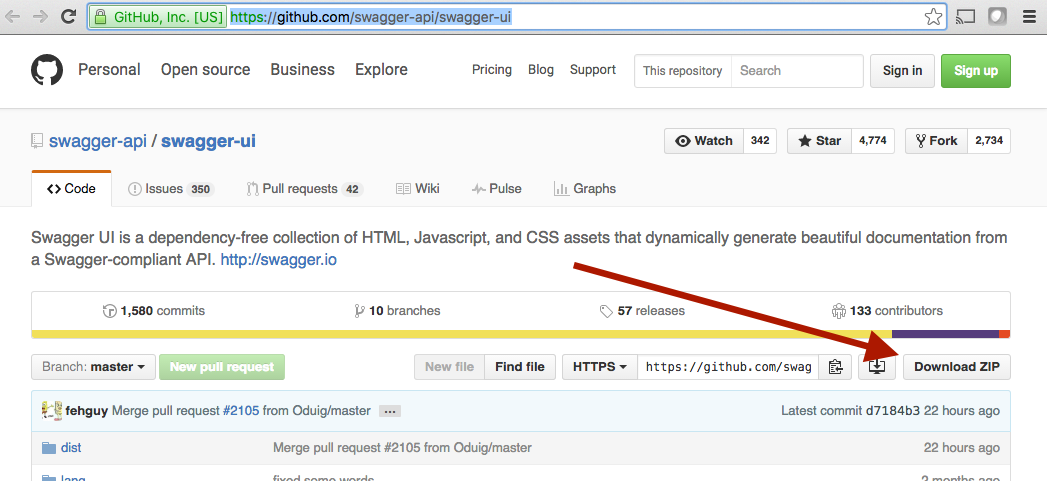Click the Fork button

[x=936, y=141]
